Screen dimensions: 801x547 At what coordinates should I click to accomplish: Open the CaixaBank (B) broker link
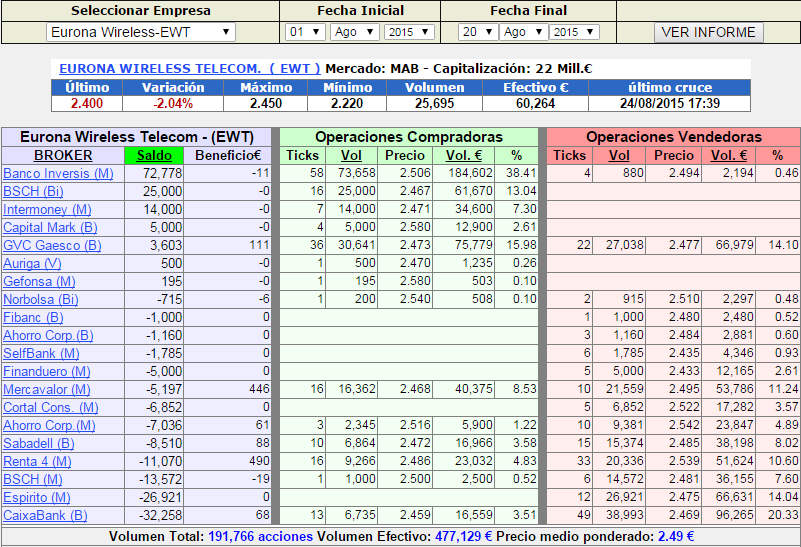[45, 515]
